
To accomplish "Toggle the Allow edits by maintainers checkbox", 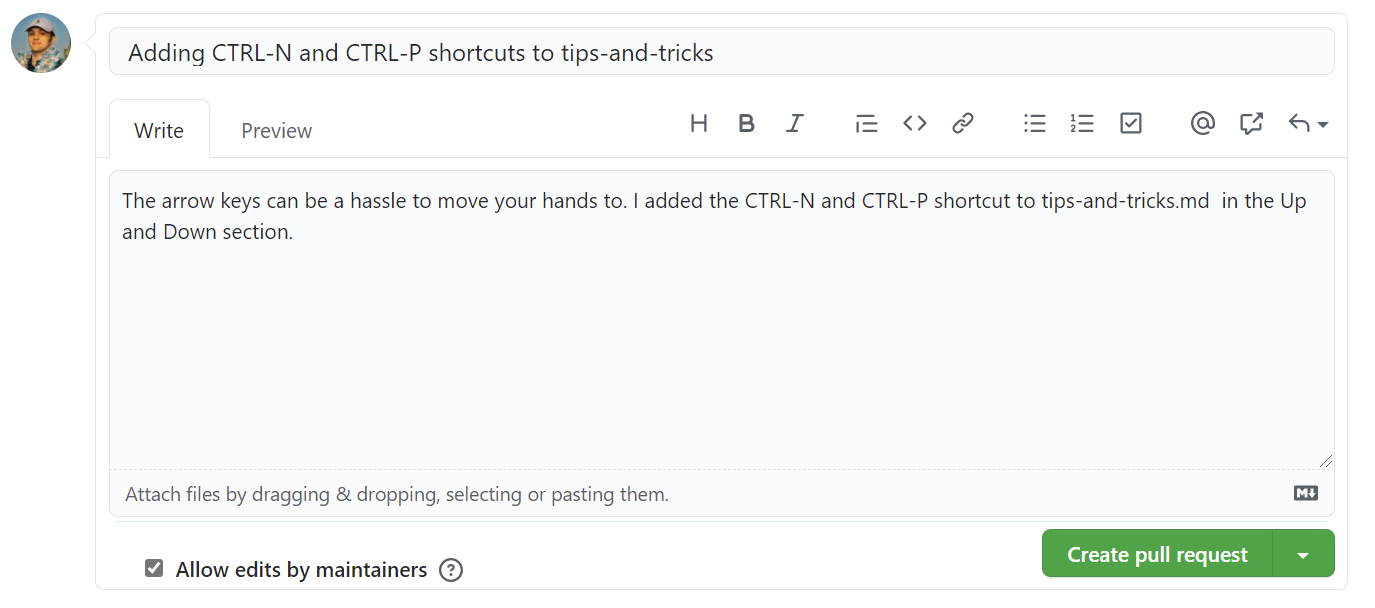I will tap(154, 569).
